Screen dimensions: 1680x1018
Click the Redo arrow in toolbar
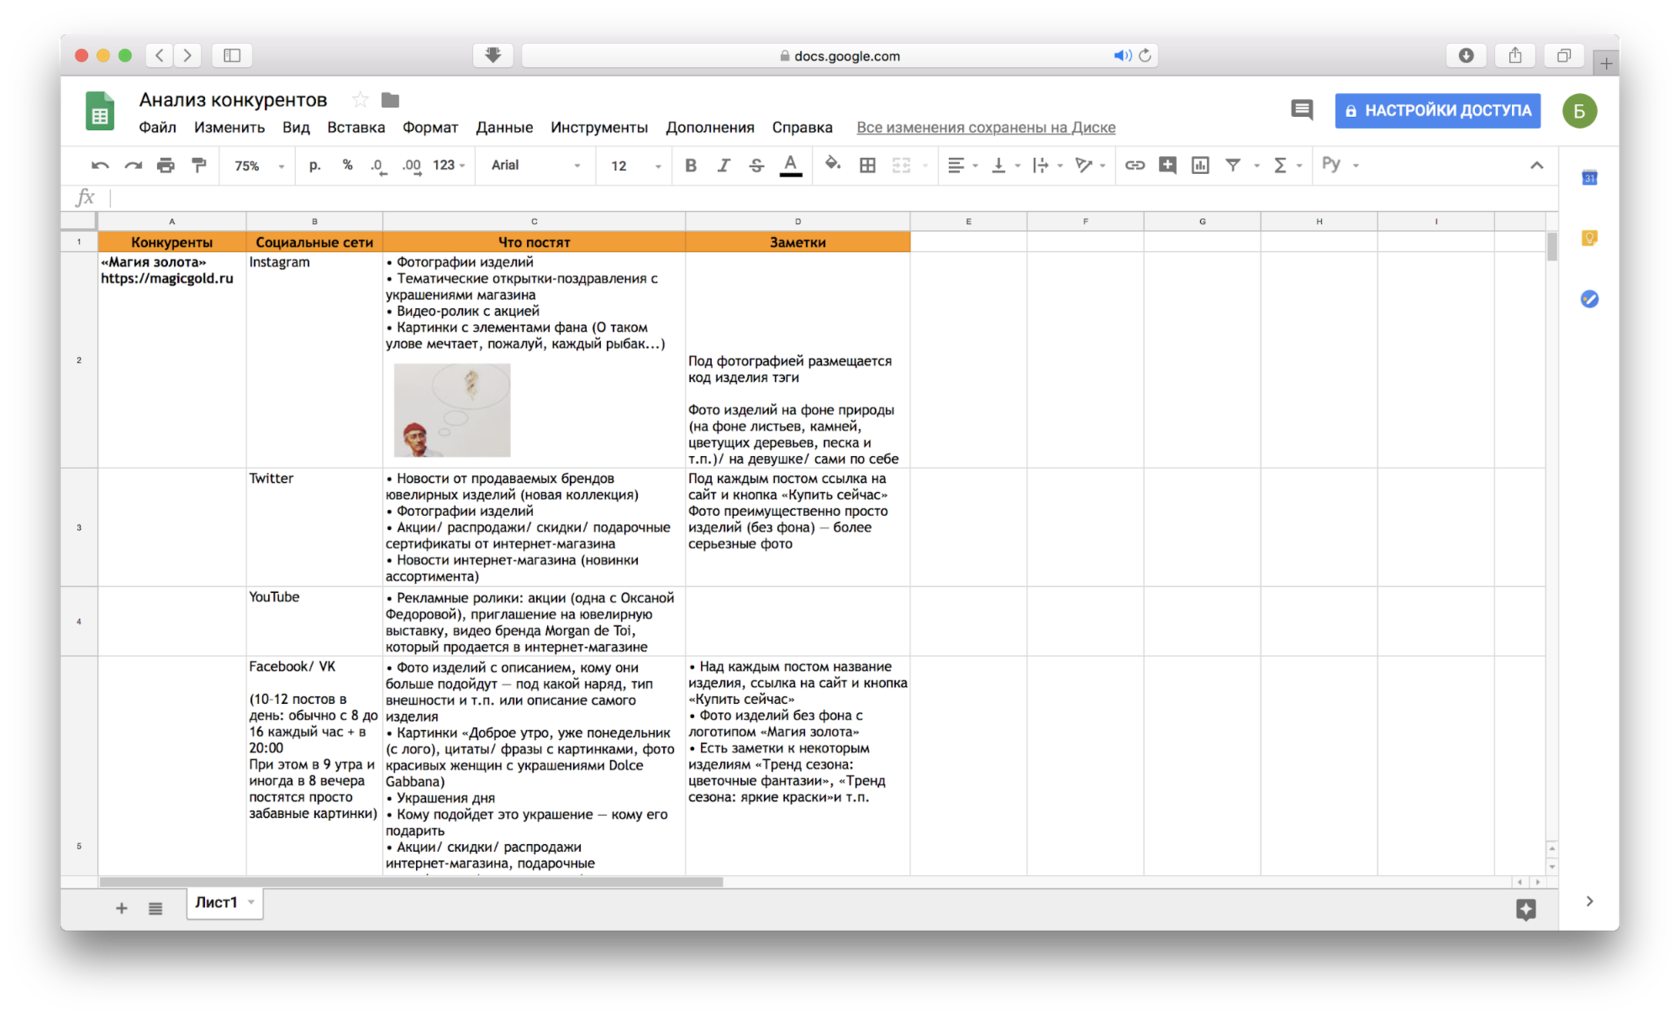pos(133,166)
